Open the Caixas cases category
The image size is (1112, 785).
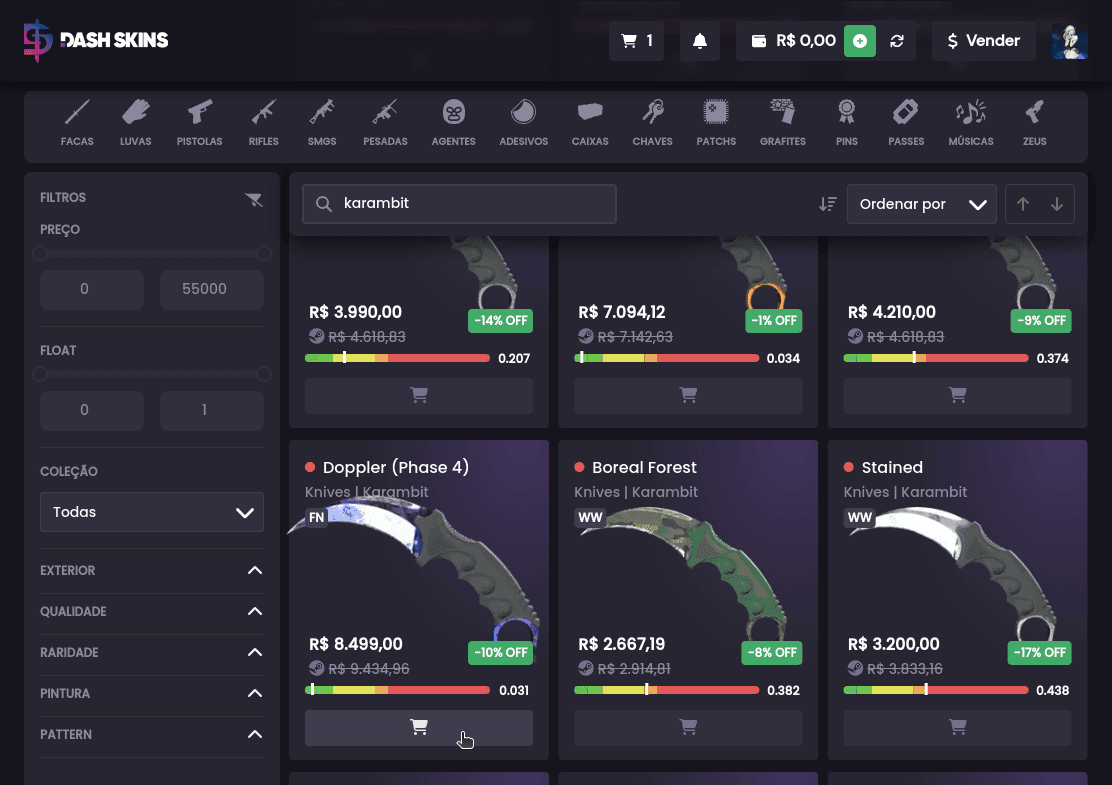click(x=590, y=123)
